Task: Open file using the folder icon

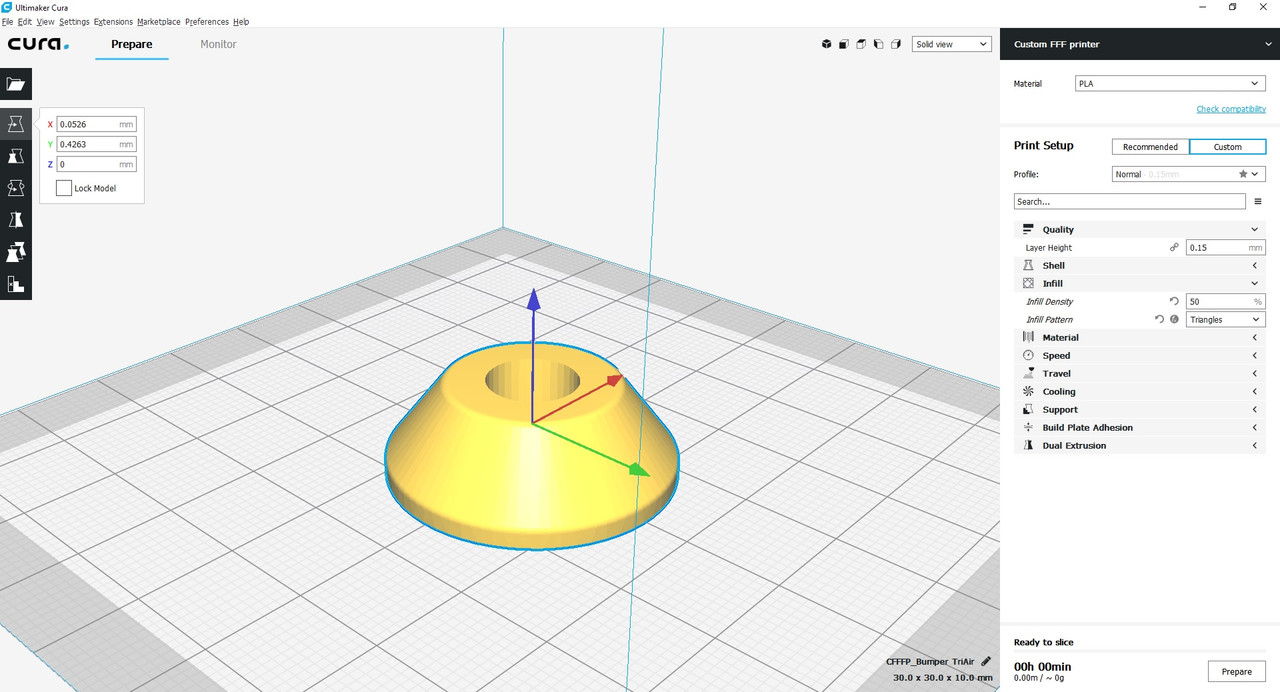Action: [16, 84]
